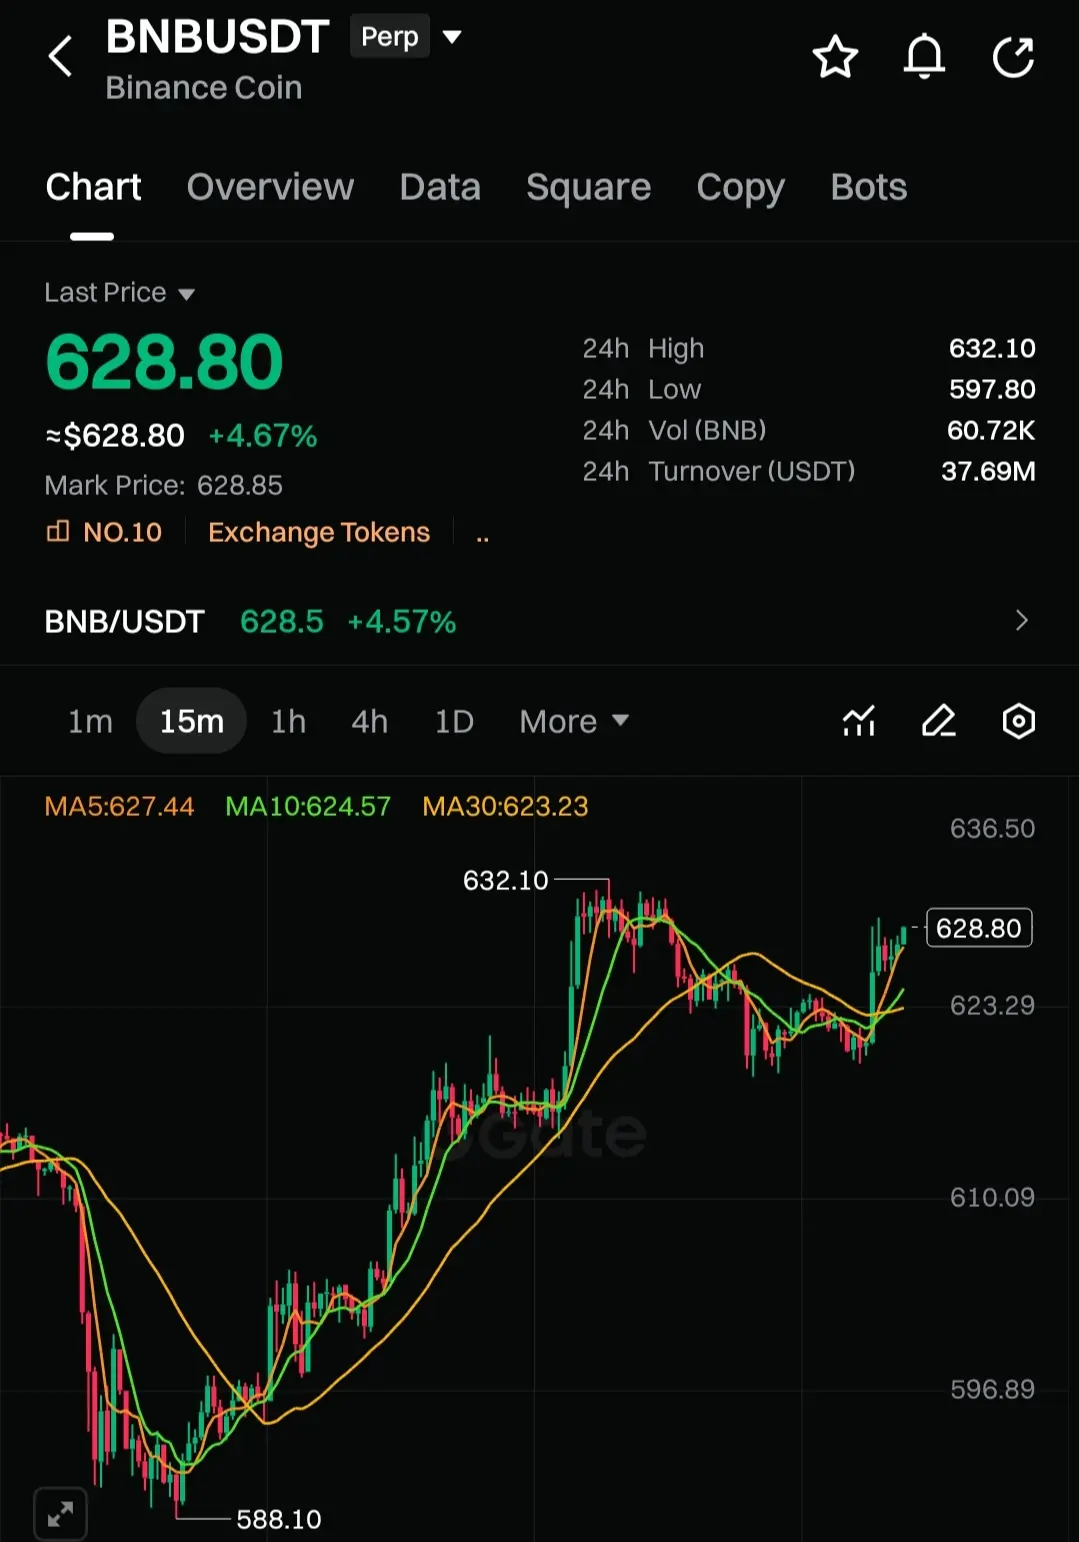Select the 1D timeframe
1079x1542 pixels.
(454, 721)
